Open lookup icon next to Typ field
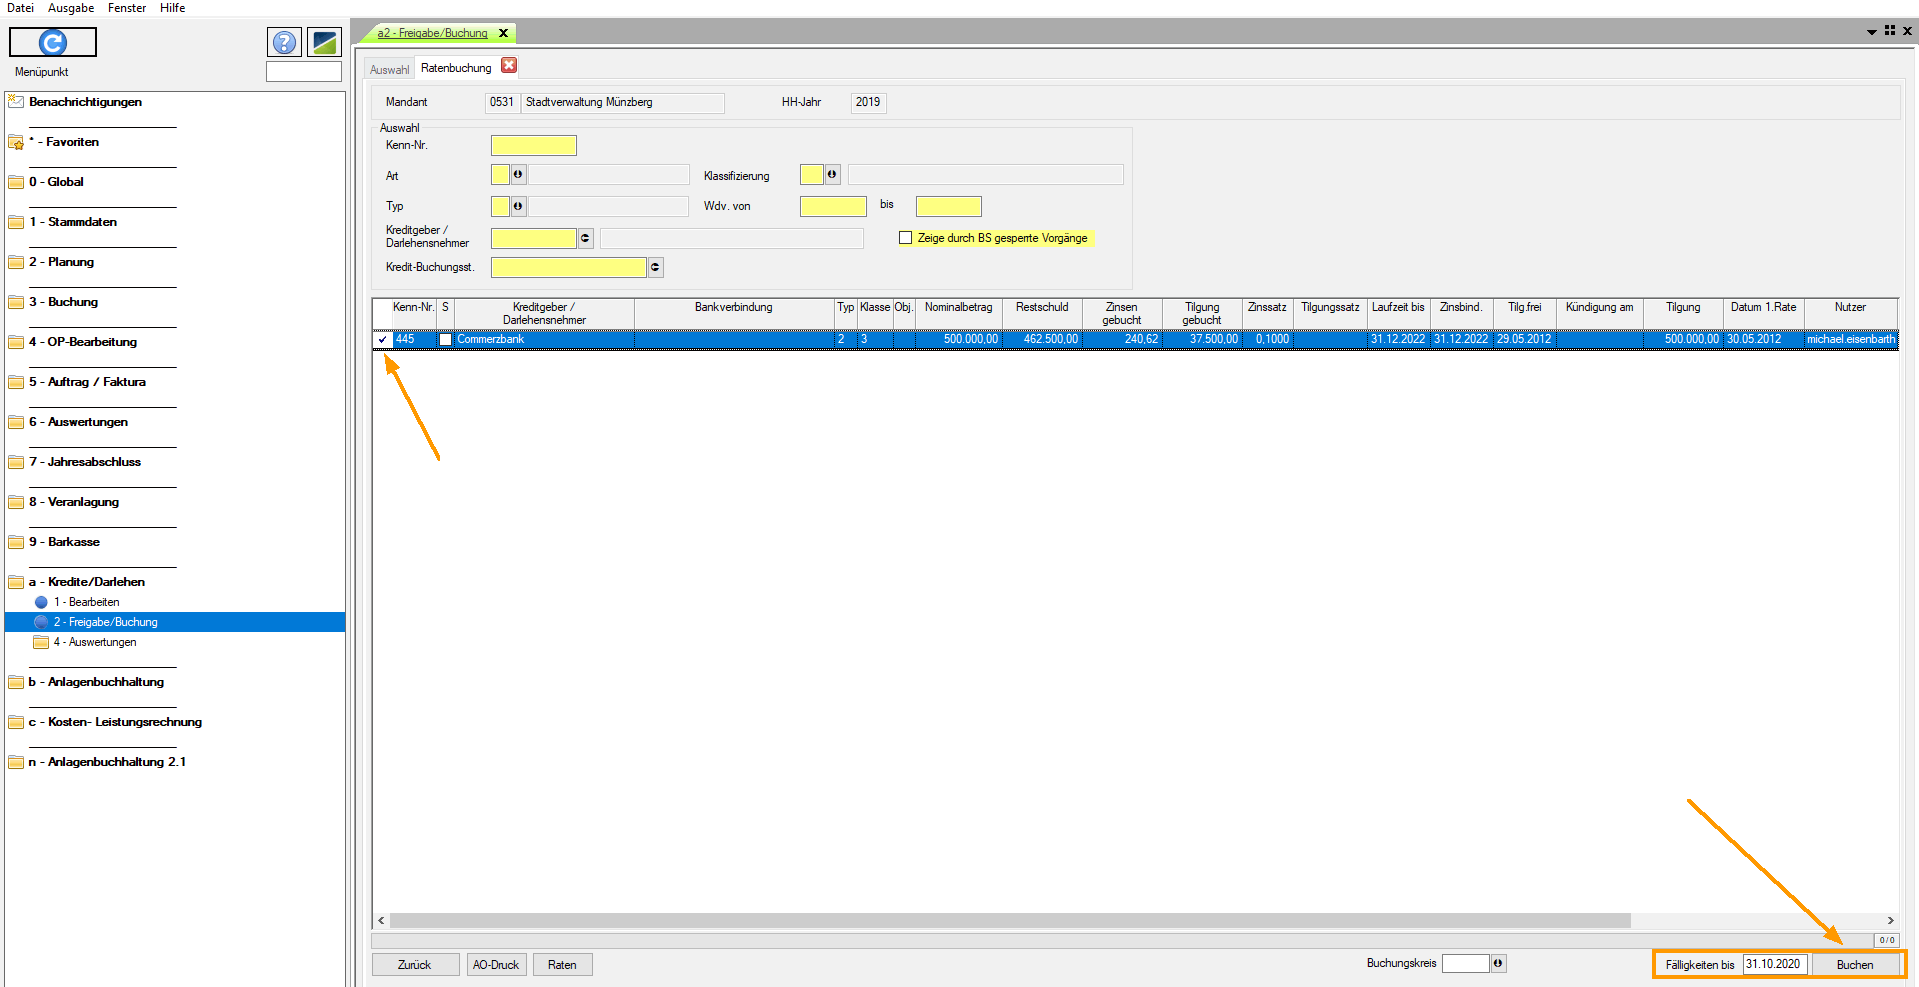The height and width of the screenshot is (987, 1919). (518, 206)
